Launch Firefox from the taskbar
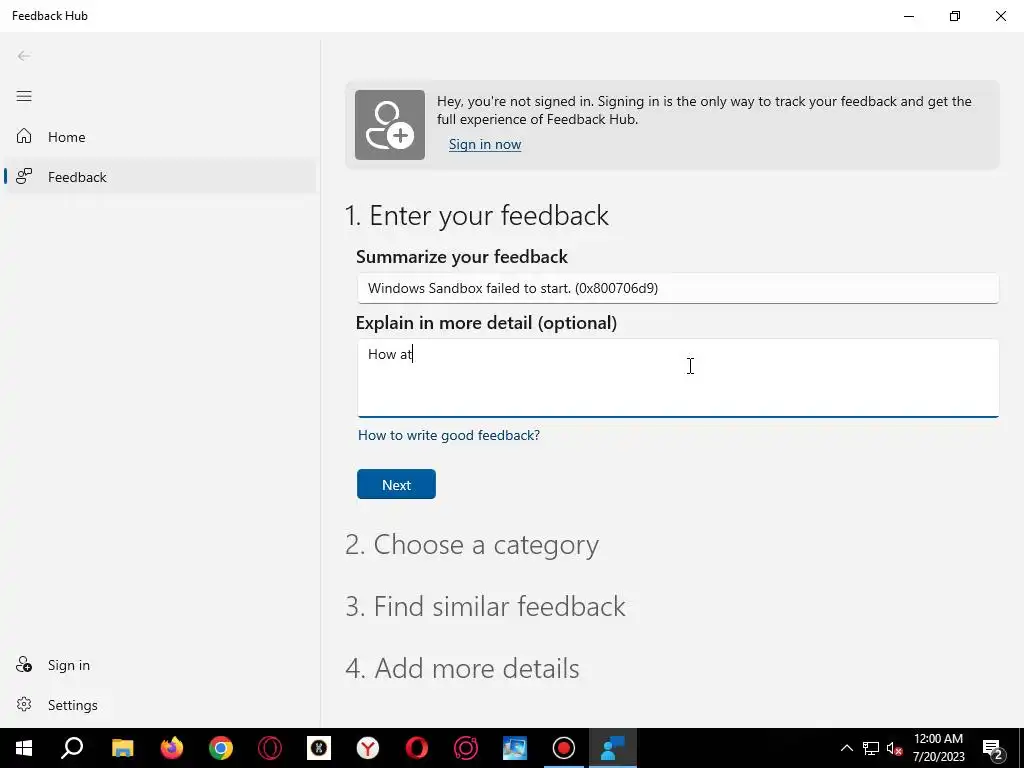1024x768 pixels. (x=172, y=748)
